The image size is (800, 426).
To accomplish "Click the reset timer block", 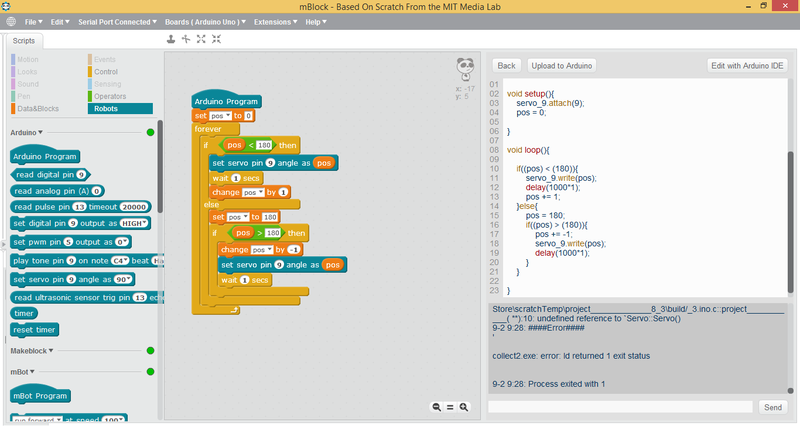I will tap(34, 330).
